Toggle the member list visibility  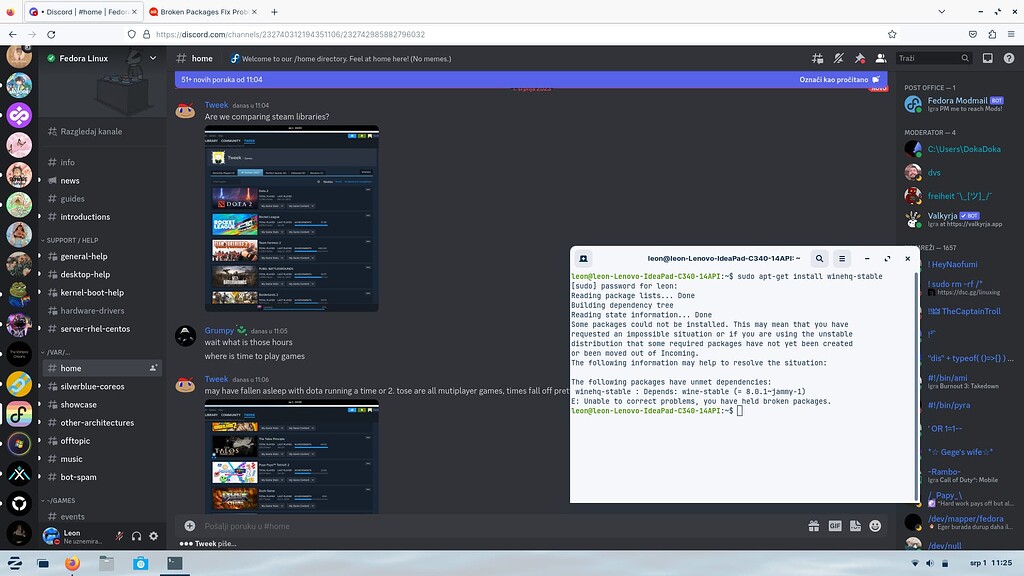(881, 58)
